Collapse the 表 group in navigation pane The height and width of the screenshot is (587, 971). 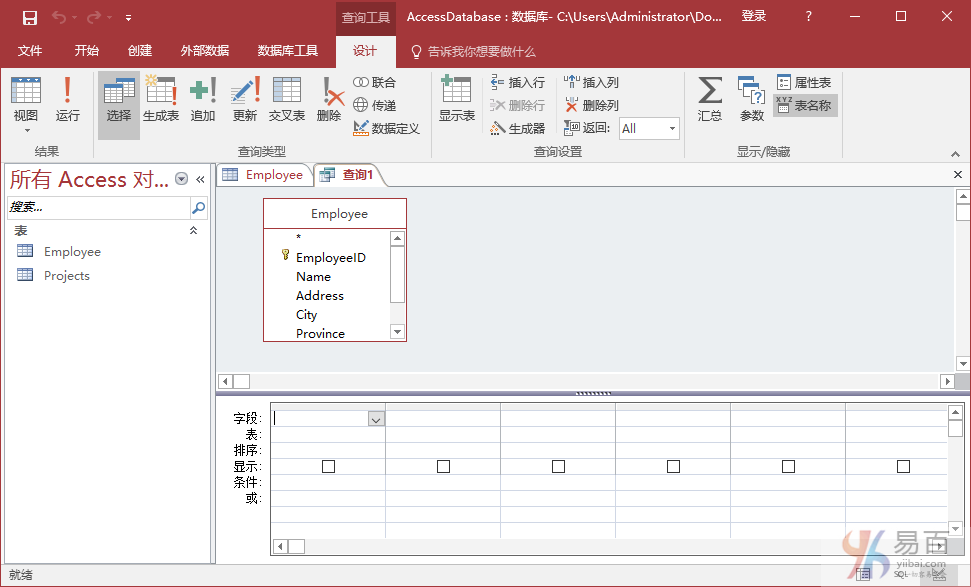(194, 231)
